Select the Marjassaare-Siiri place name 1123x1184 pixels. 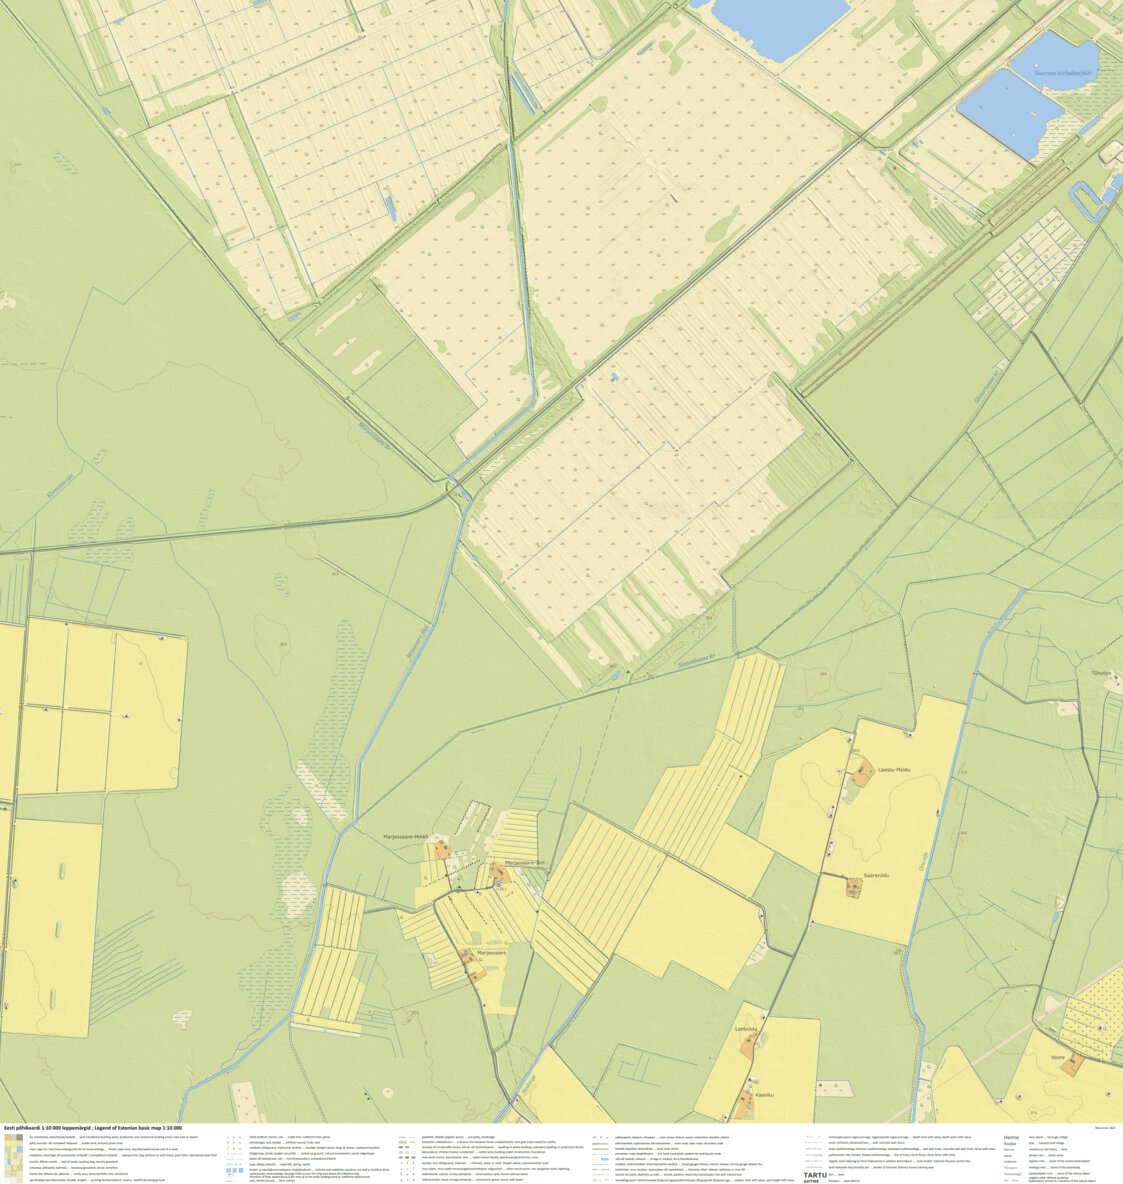tap(524, 862)
